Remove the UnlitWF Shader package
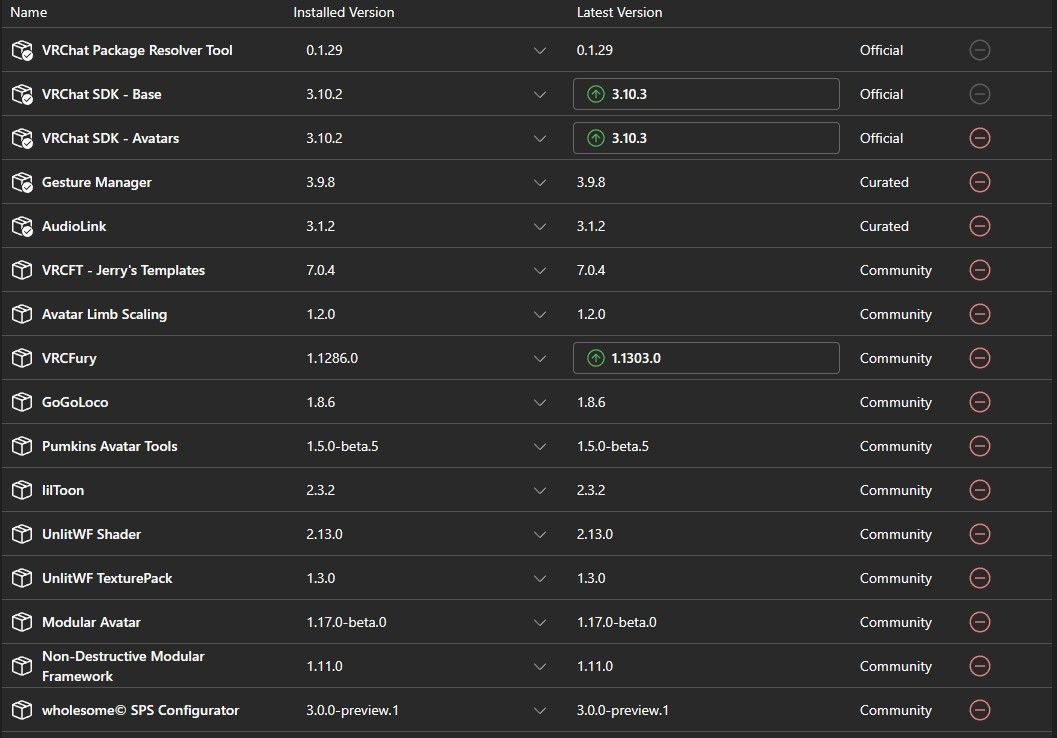The width and height of the screenshot is (1057, 738). click(979, 534)
